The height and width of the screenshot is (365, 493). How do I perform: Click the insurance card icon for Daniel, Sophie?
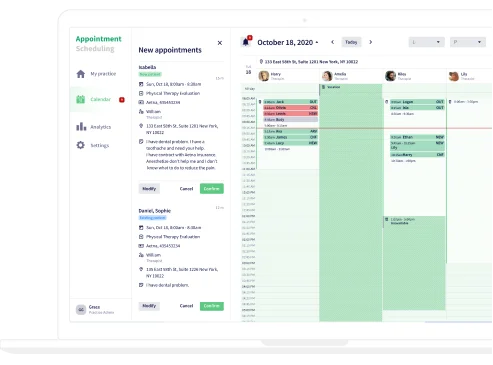click(x=141, y=246)
